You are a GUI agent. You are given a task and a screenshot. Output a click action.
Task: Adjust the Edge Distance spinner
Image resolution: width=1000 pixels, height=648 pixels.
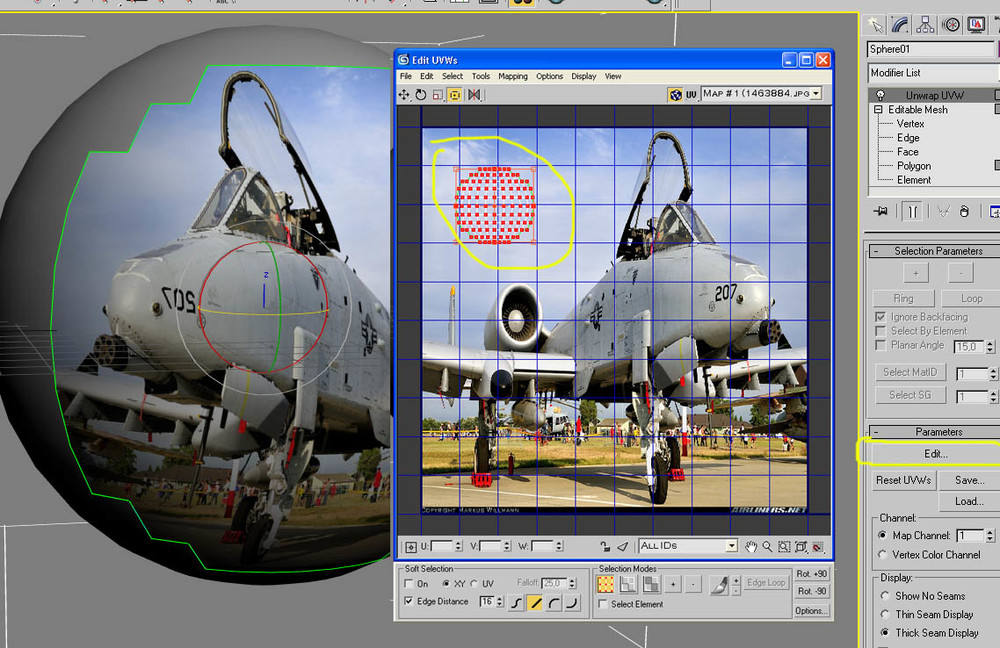point(499,601)
